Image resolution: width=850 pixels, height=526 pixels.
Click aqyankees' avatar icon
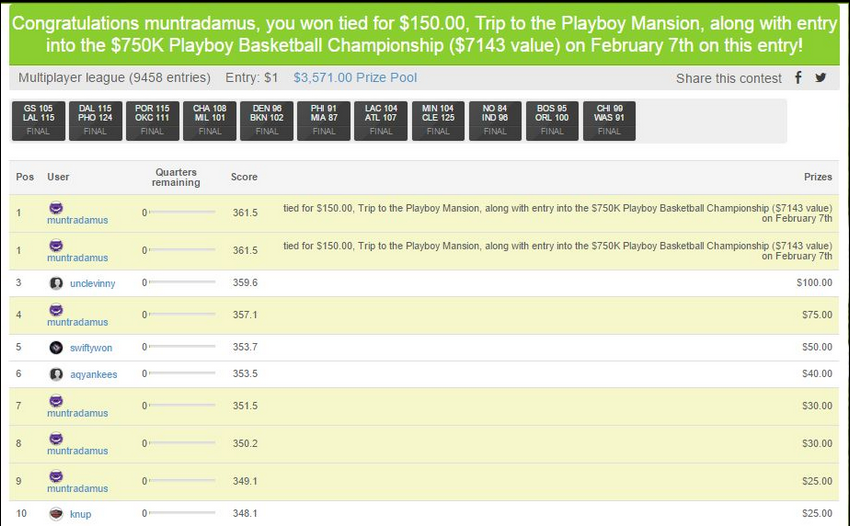tap(56, 374)
